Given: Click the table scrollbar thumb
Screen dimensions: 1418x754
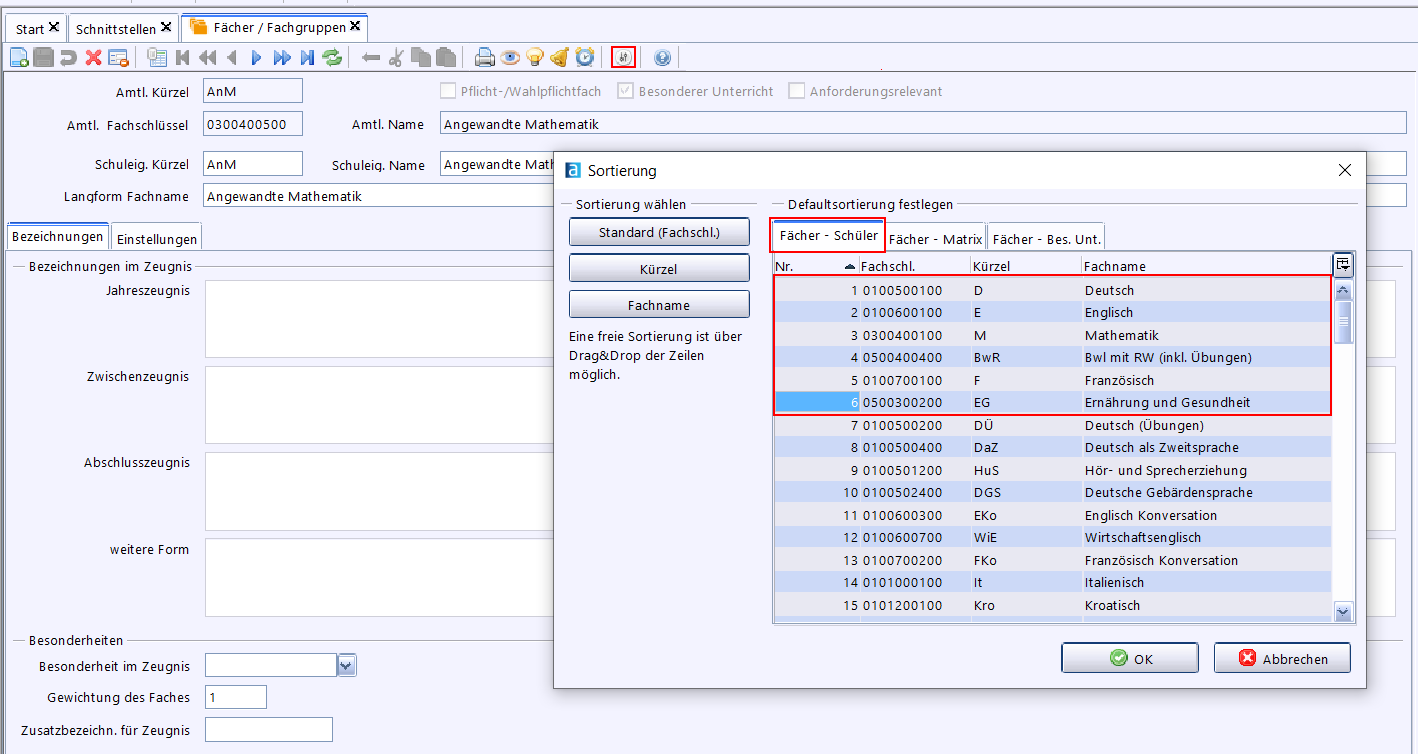Looking at the screenshot, I should 1344,322.
